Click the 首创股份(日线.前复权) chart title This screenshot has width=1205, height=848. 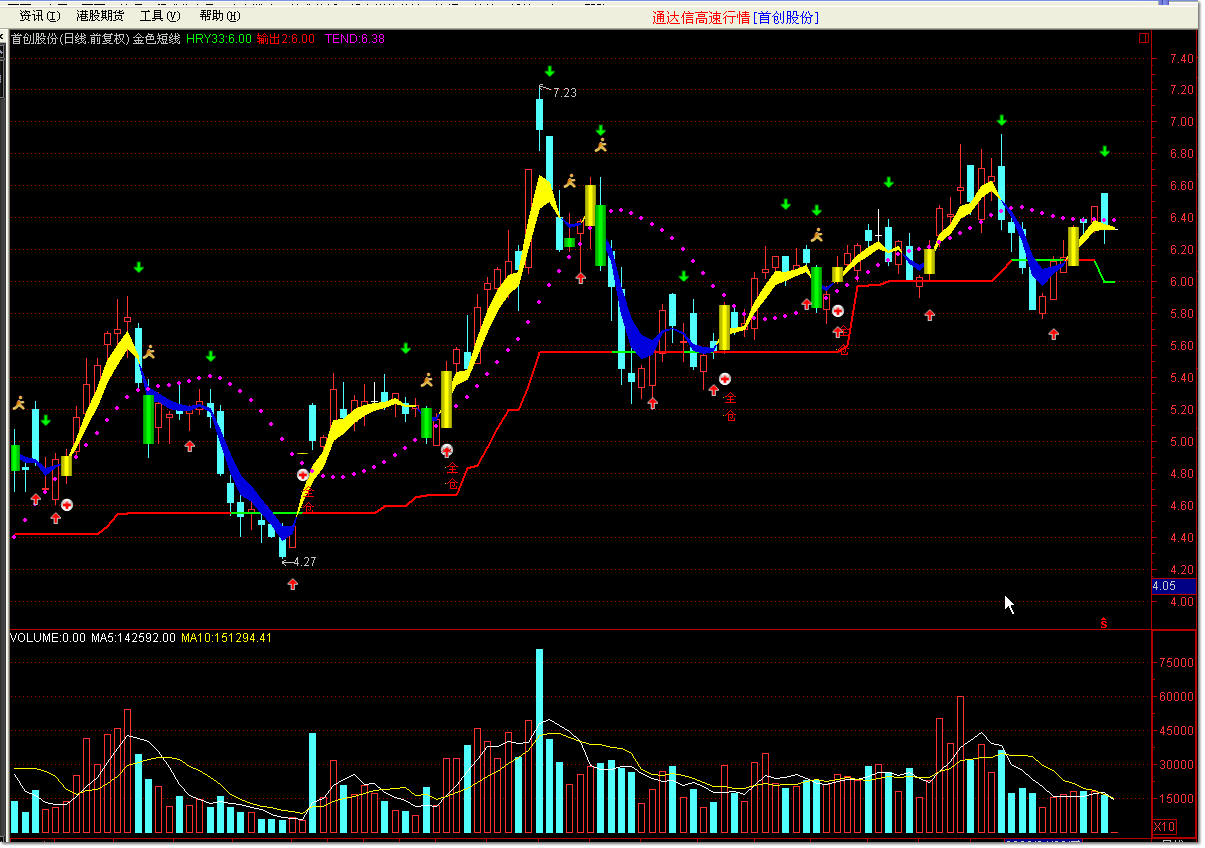[70, 39]
